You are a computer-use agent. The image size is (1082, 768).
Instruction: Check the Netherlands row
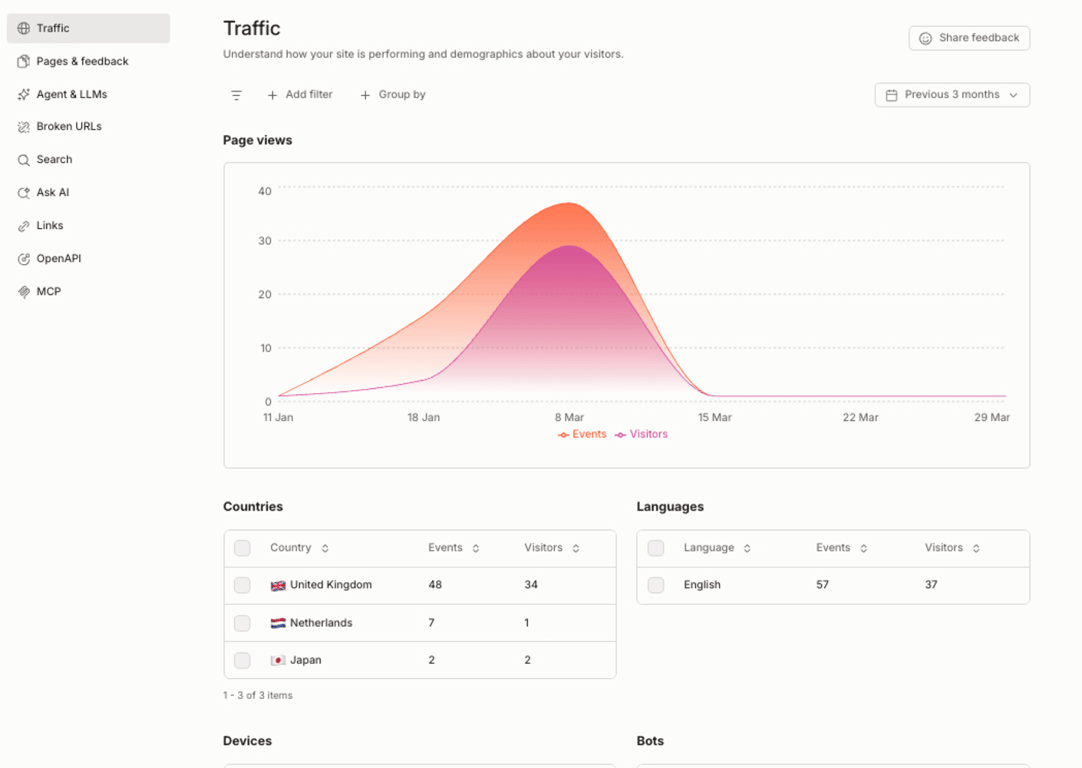point(242,623)
